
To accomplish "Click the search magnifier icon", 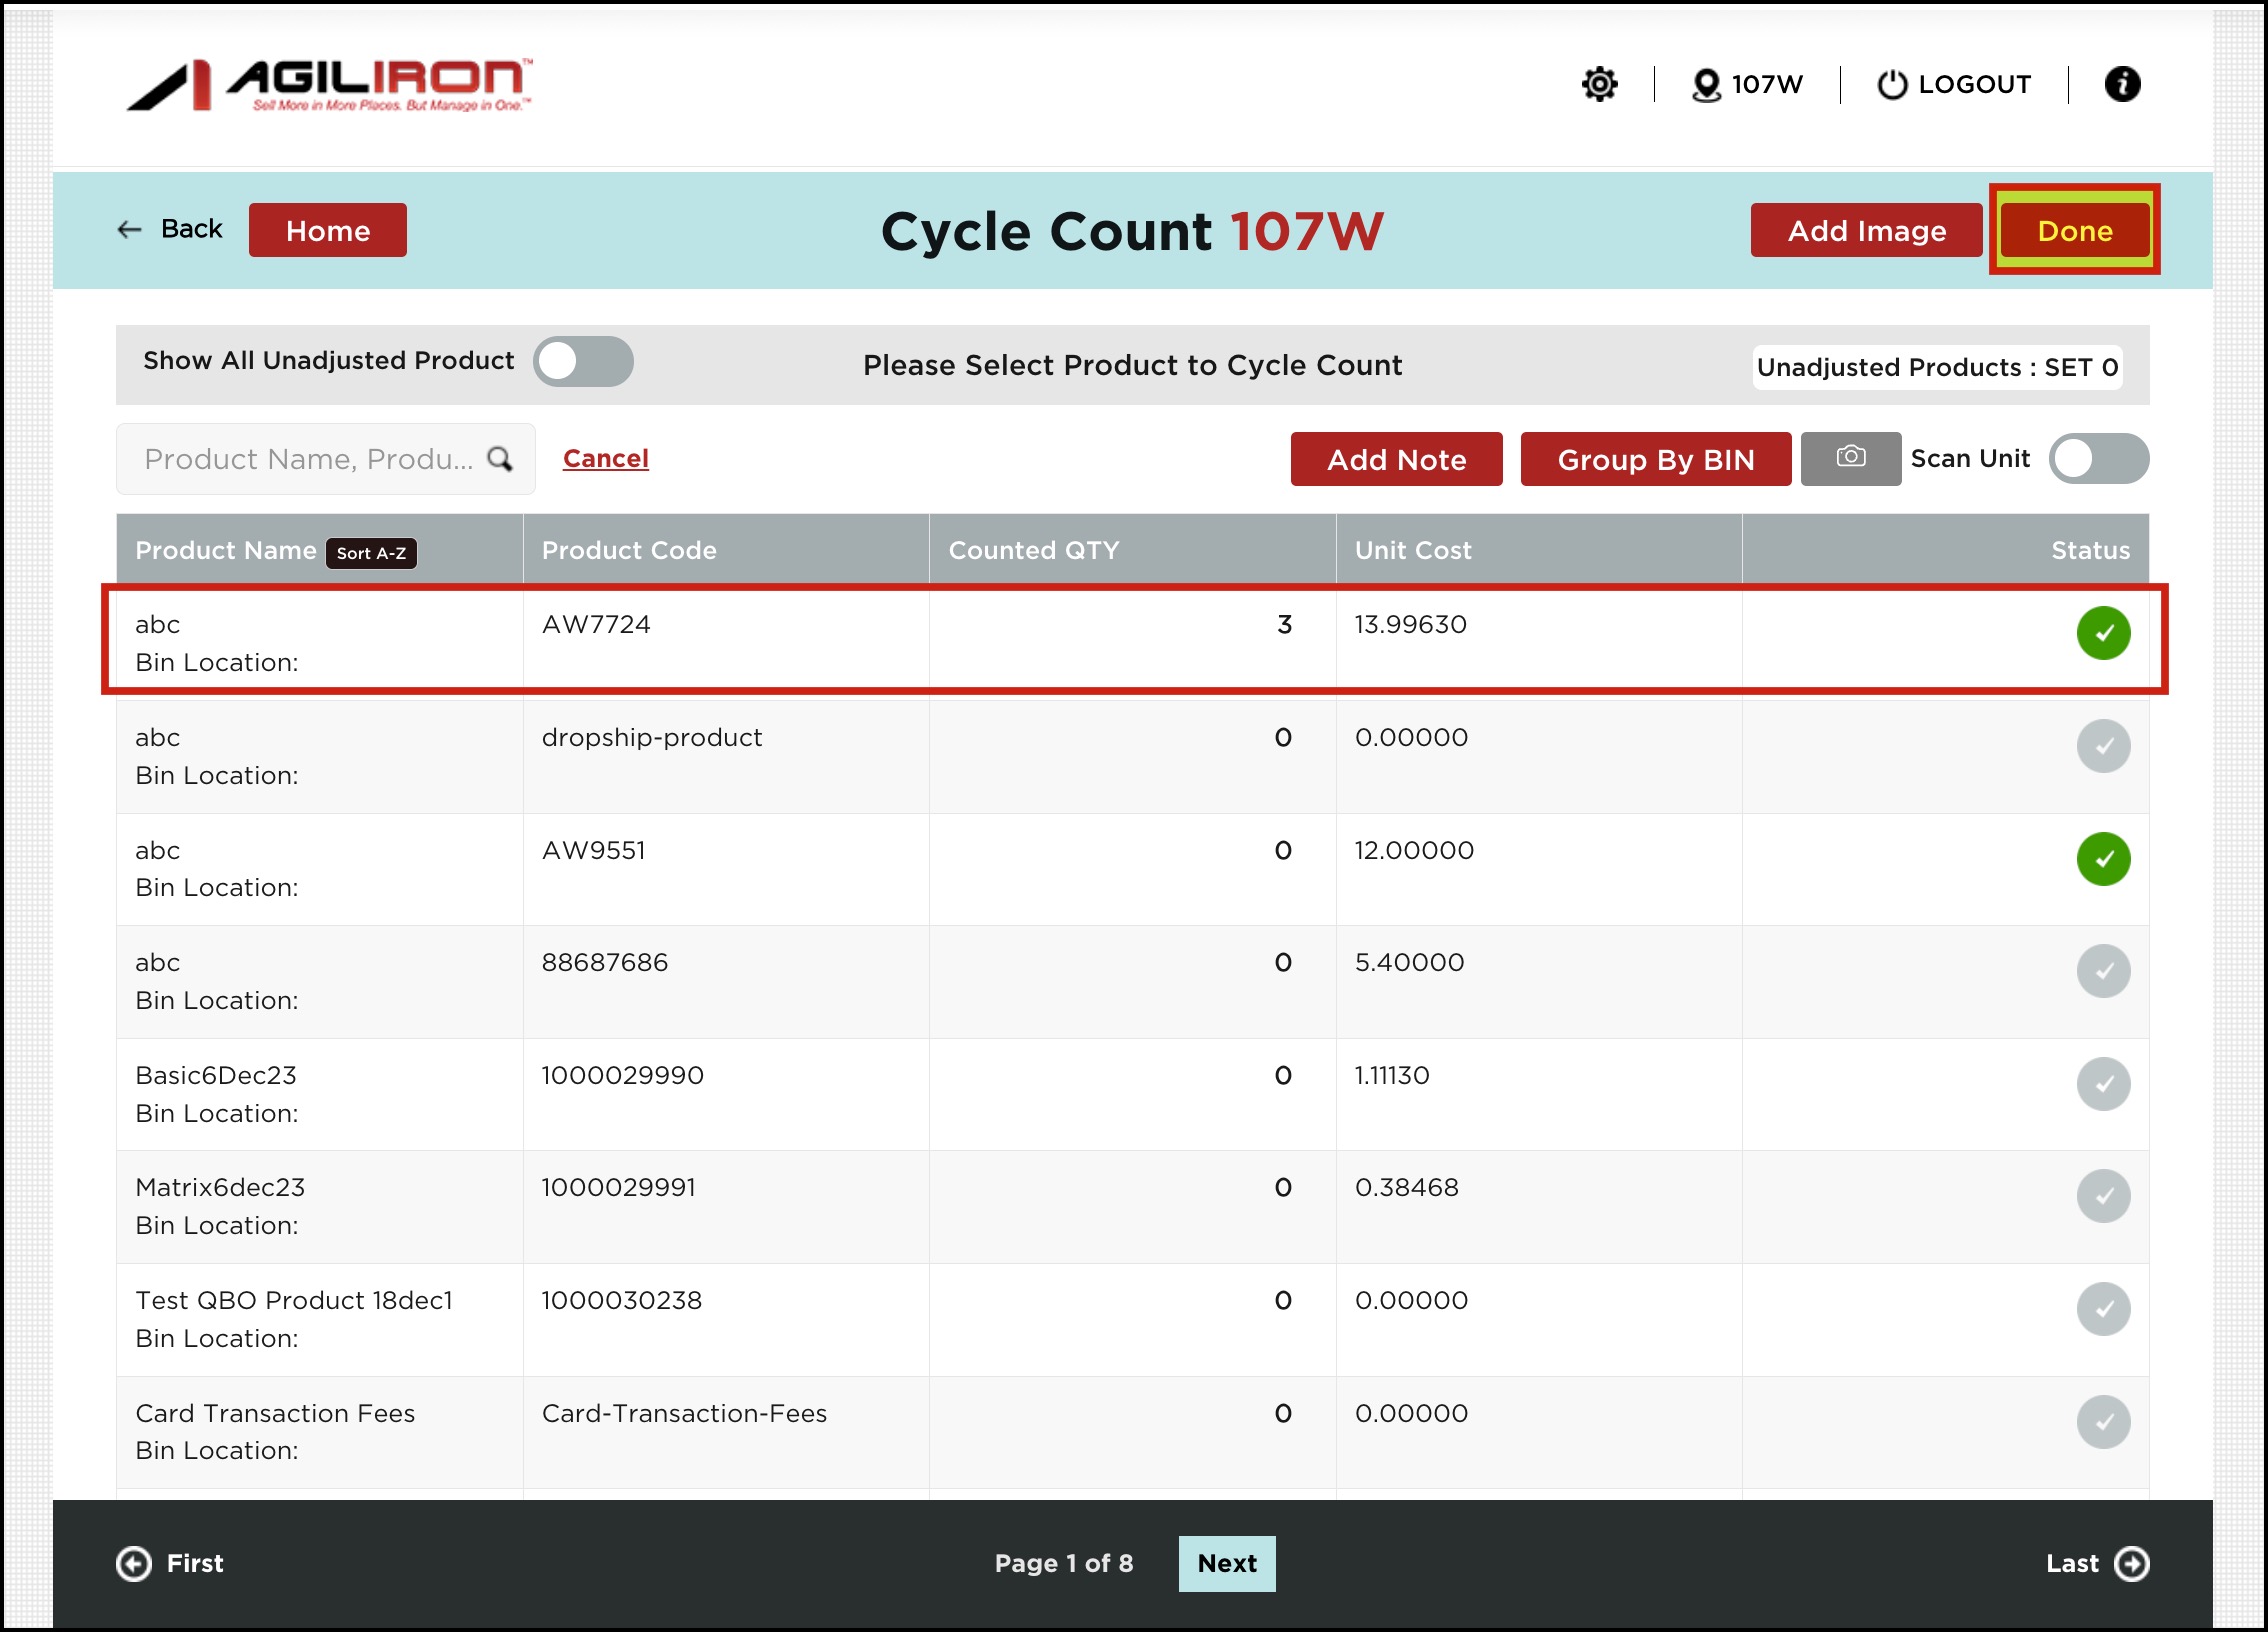I will tap(499, 459).
